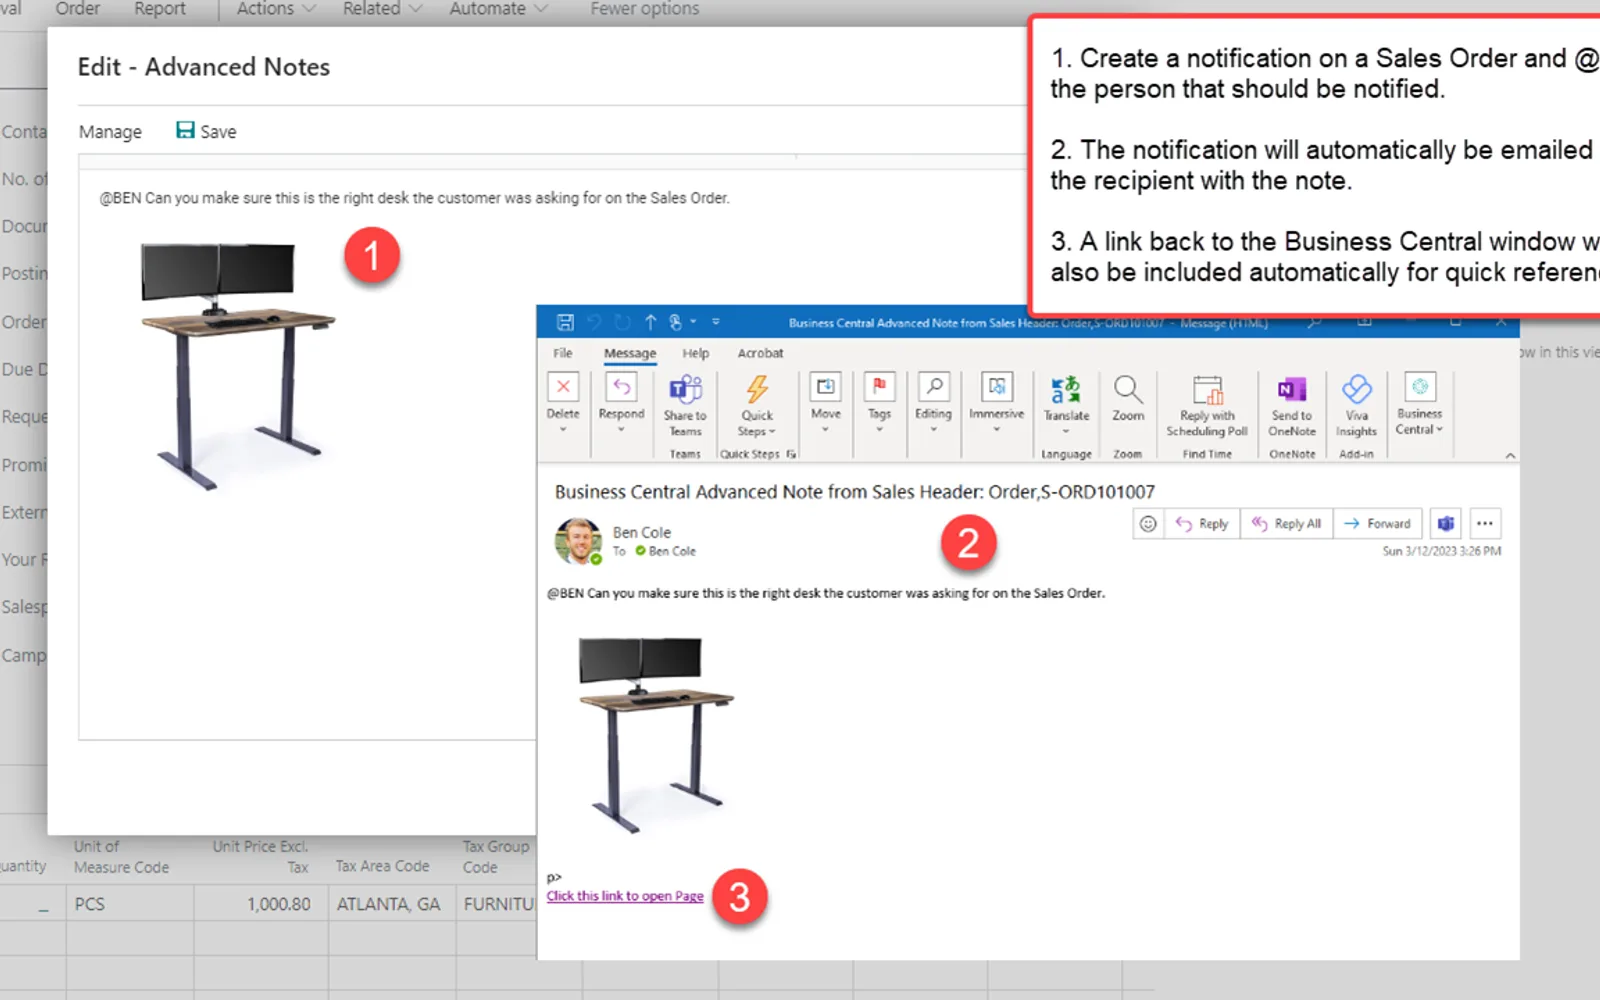Click the save icon in Outlook title bar
The image size is (1600, 1000).
pyautogui.click(x=565, y=322)
